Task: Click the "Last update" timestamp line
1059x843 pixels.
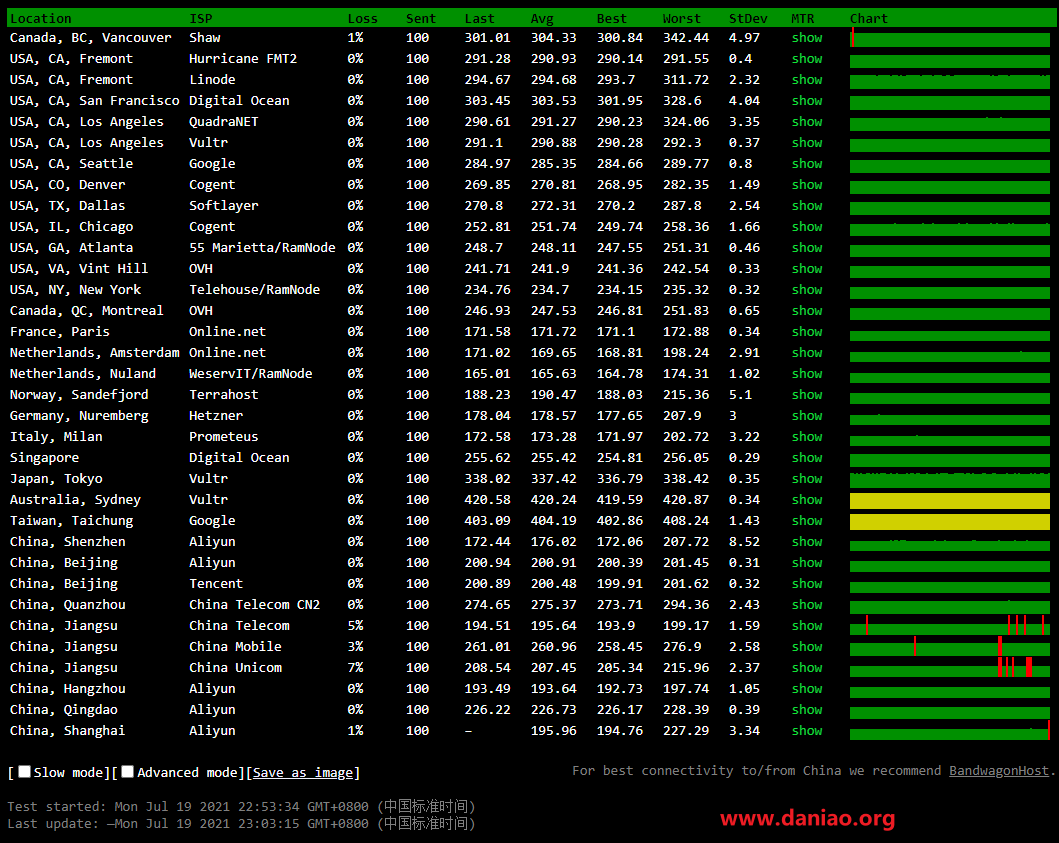Action: pos(242,823)
